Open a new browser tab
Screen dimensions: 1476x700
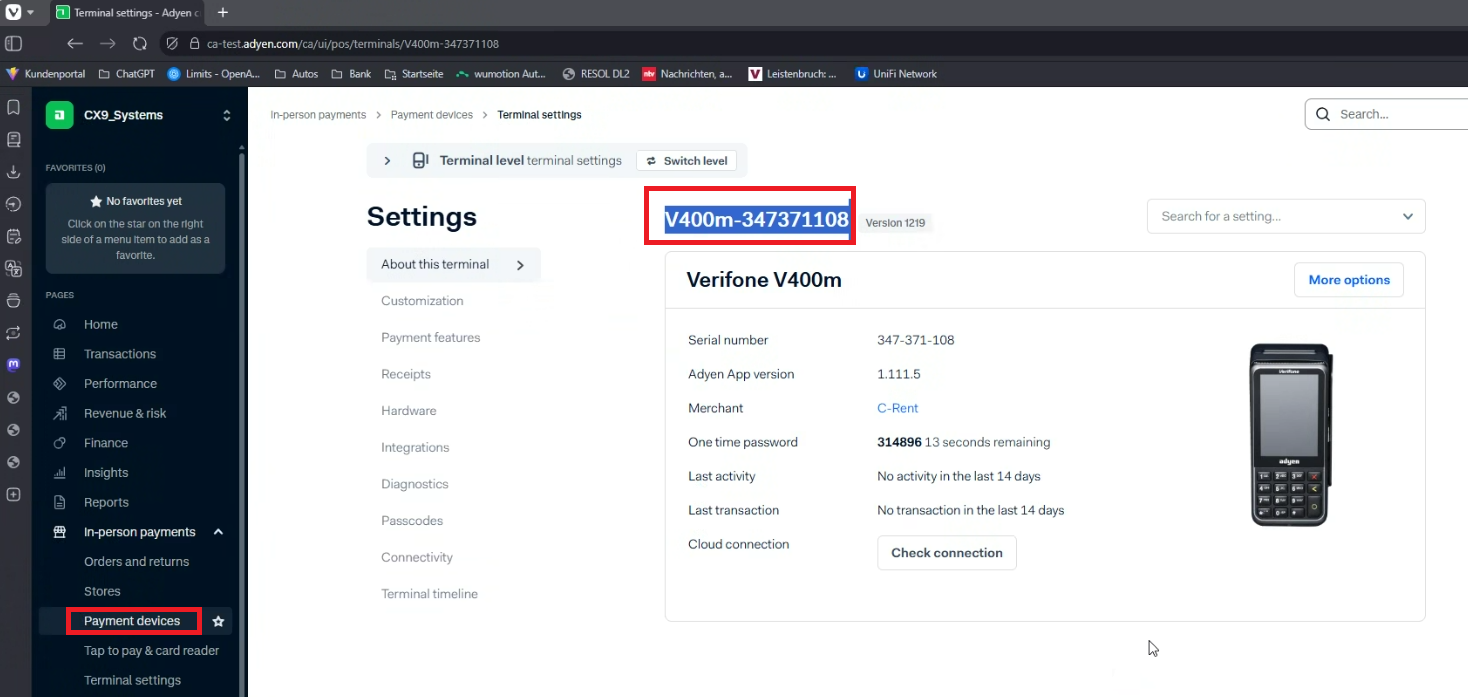(x=223, y=13)
